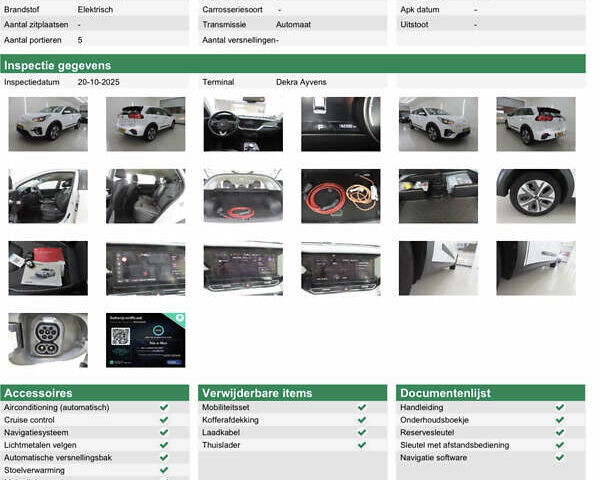This screenshot has width=600, height=480.
Task: Click the checkmark beside Navigatie software
Action: coord(560,457)
